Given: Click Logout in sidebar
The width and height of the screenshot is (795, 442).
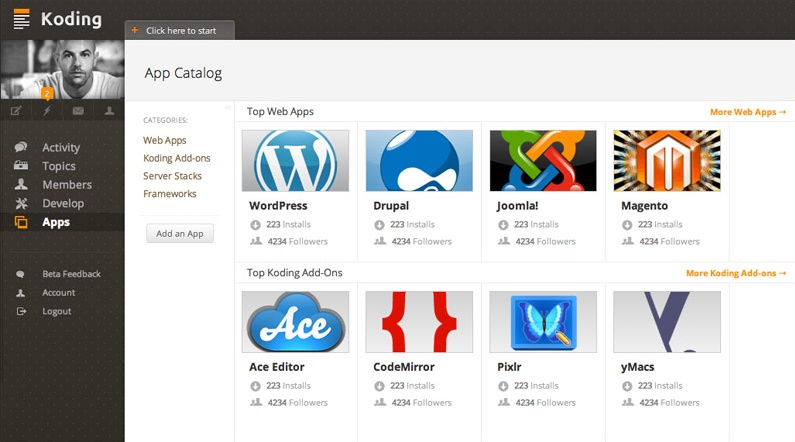Looking at the screenshot, I should coord(56,312).
